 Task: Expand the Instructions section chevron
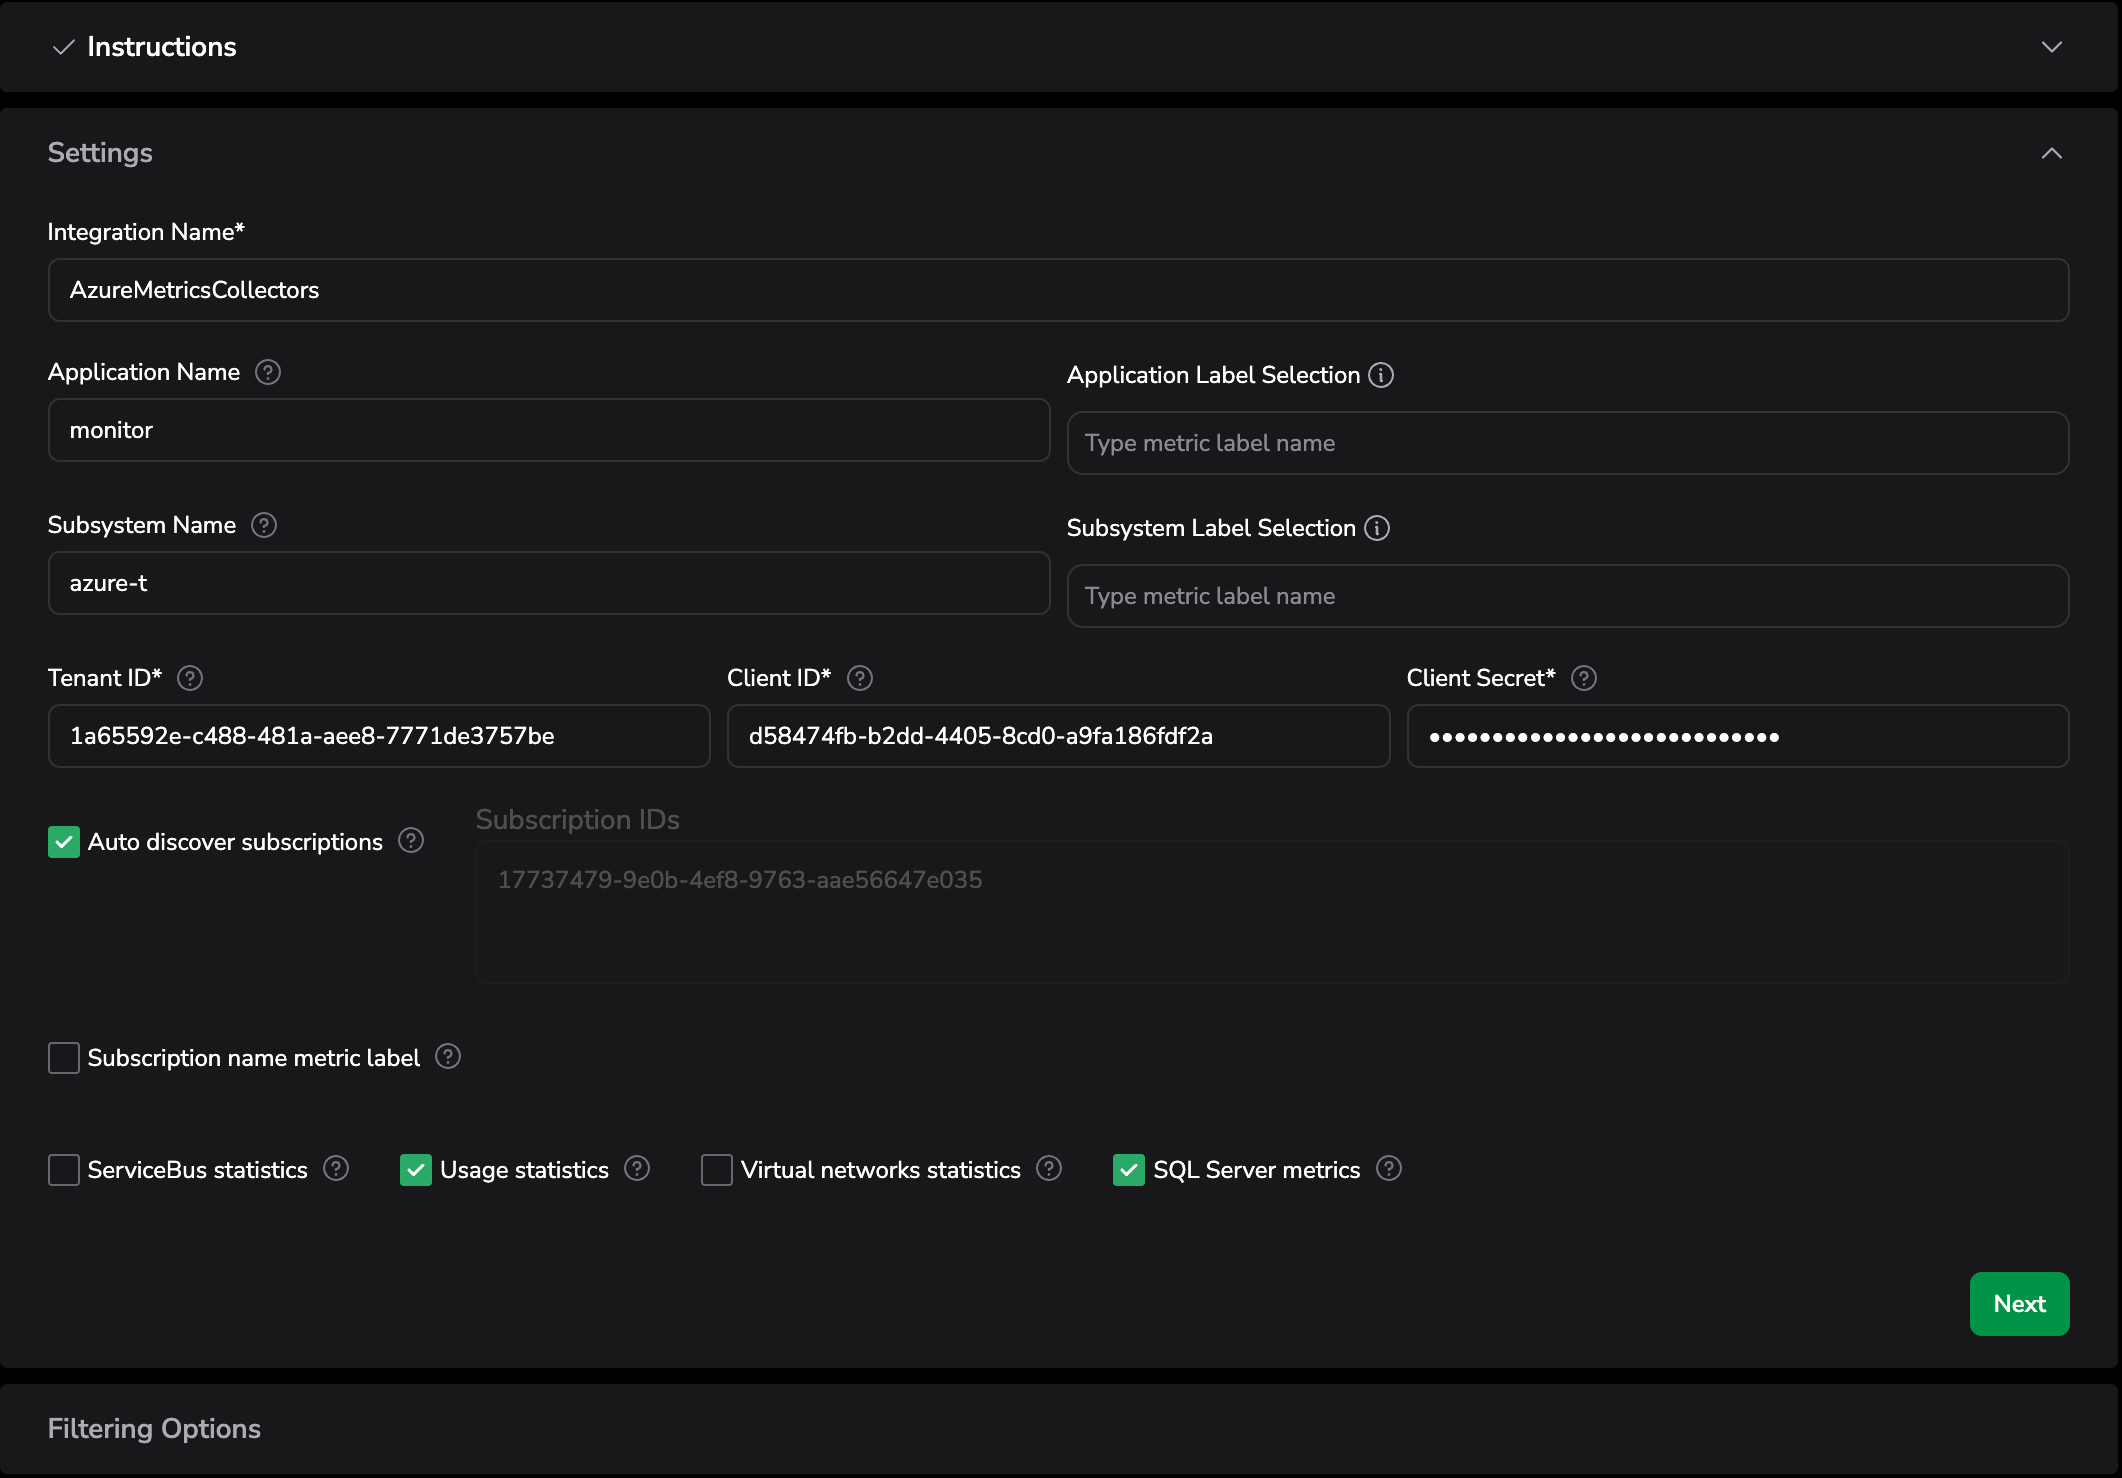(x=2051, y=47)
